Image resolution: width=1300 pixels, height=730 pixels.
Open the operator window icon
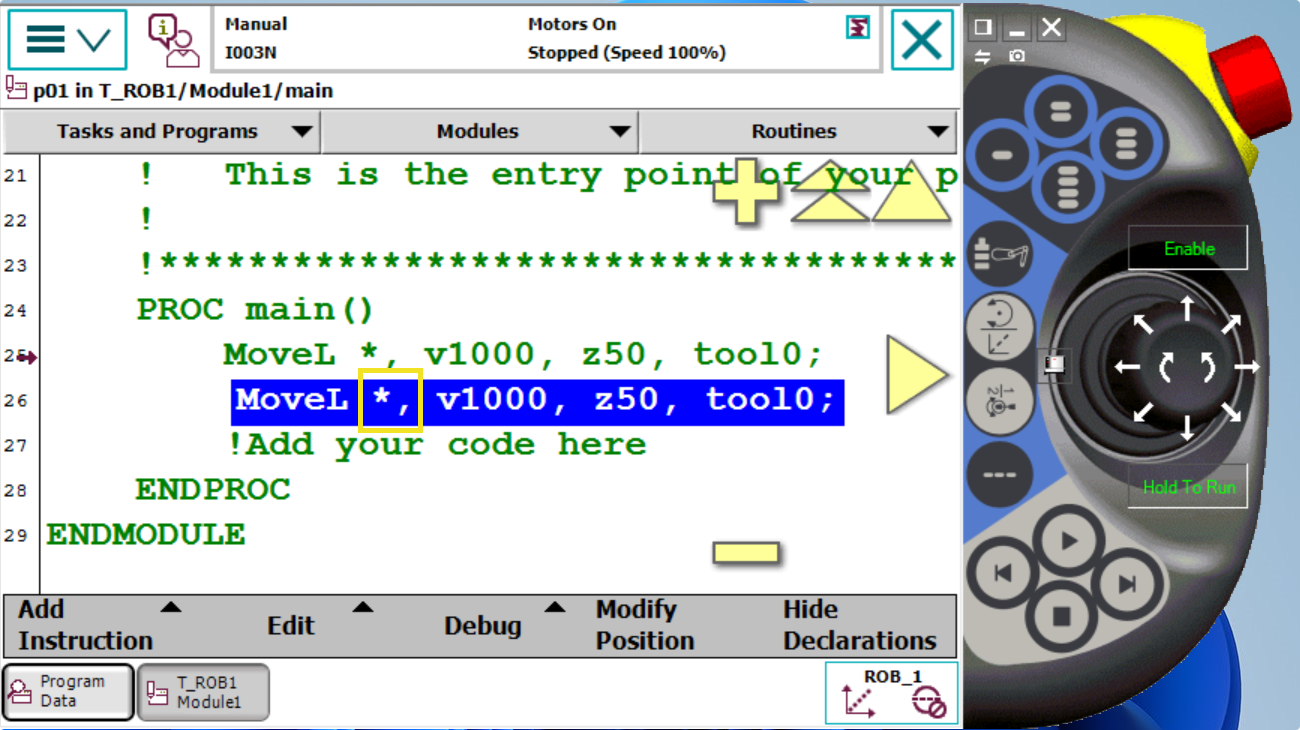coord(173,40)
